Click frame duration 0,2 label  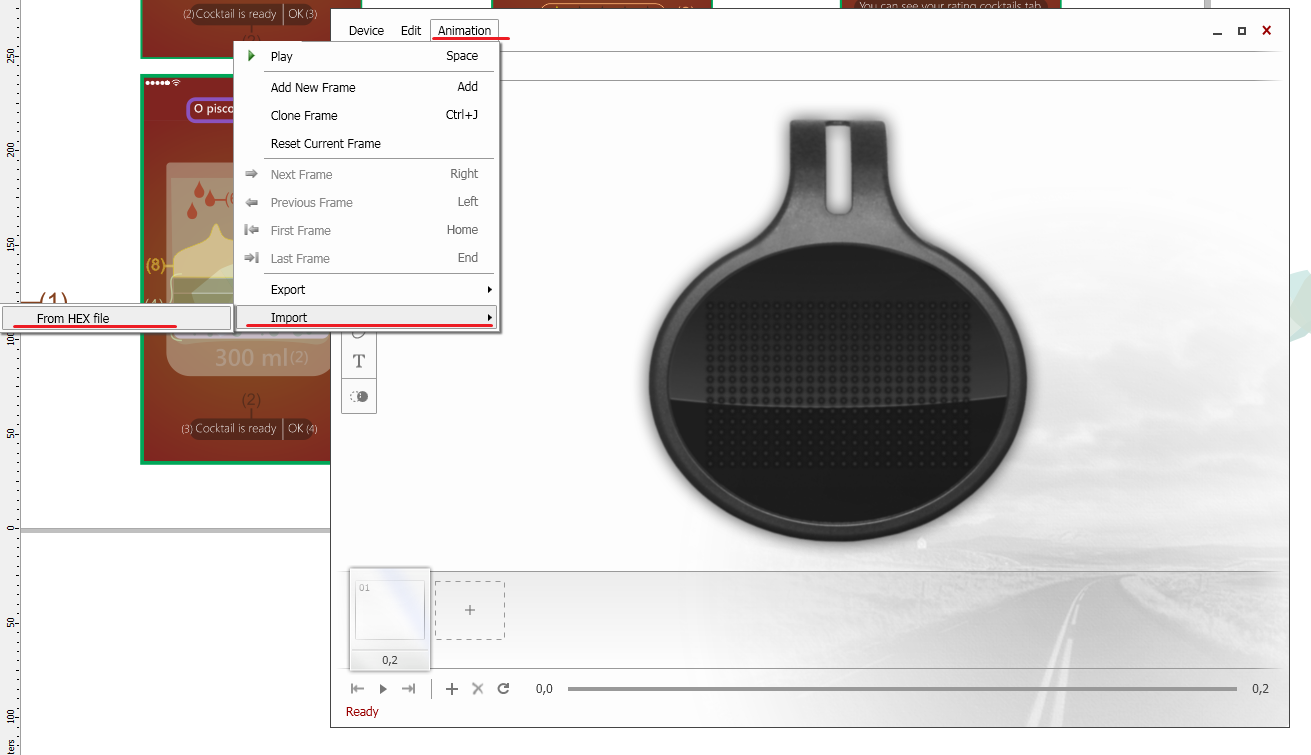(x=390, y=660)
